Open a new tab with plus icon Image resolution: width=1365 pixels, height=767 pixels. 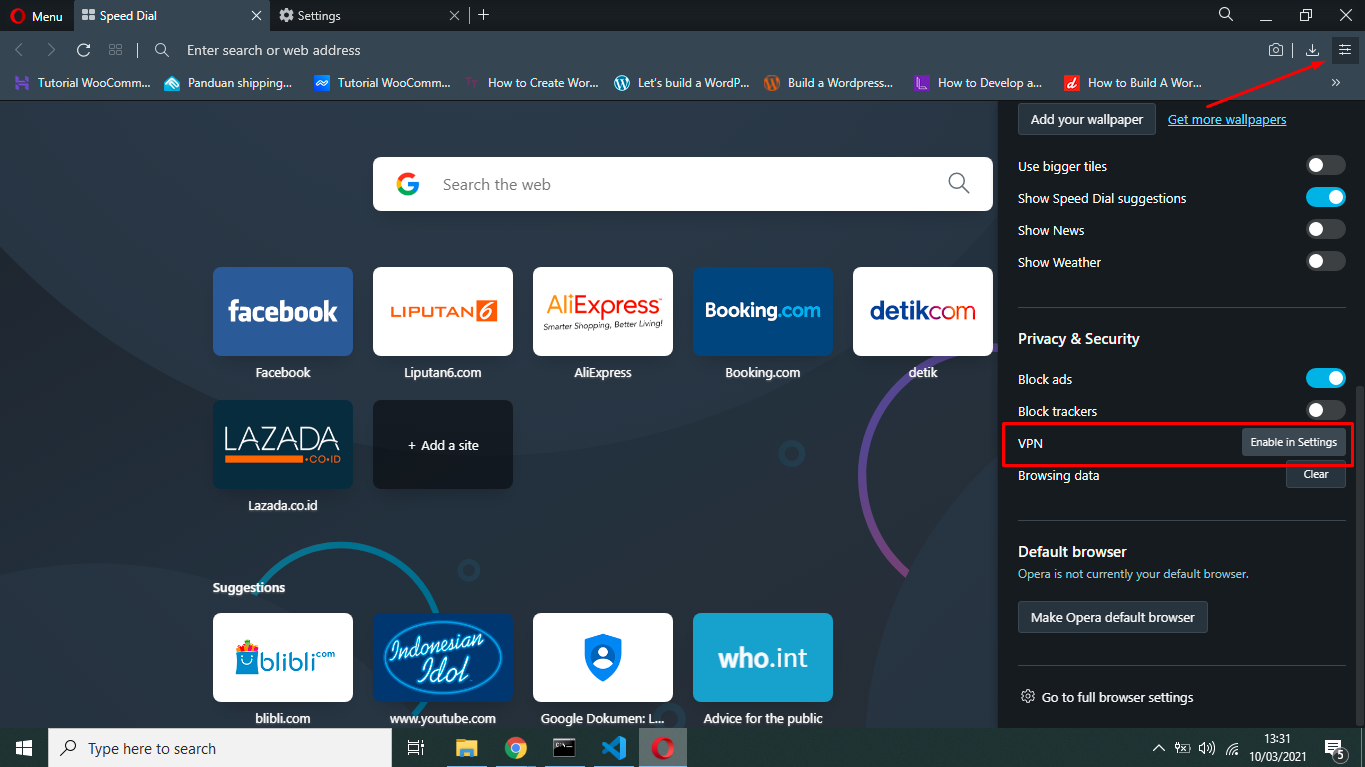tap(484, 15)
